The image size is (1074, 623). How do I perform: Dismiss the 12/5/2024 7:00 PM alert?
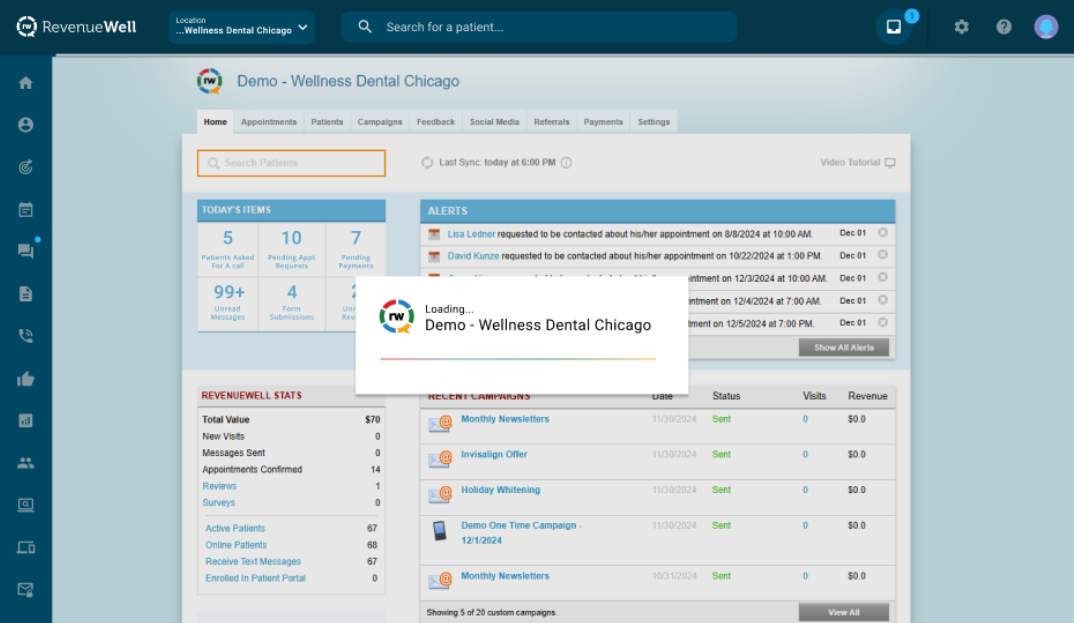click(883, 322)
